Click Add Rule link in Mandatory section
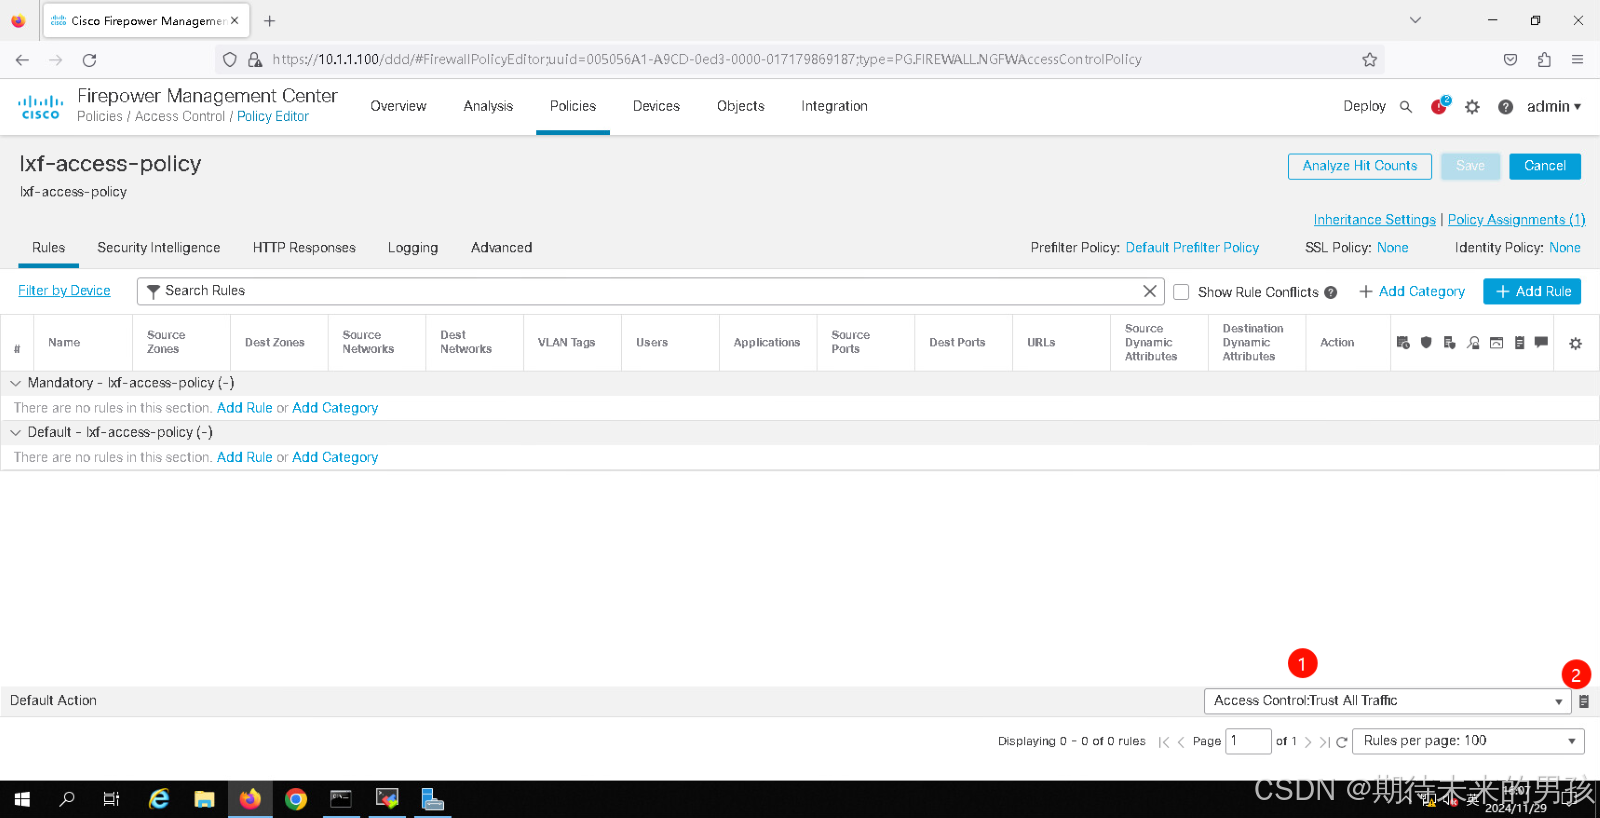1600x818 pixels. coord(244,408)
